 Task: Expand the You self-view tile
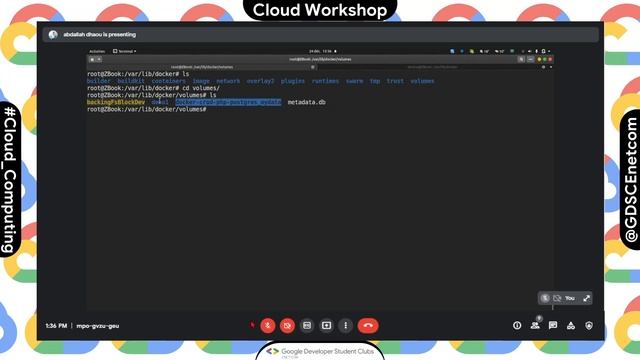(587, 298)
